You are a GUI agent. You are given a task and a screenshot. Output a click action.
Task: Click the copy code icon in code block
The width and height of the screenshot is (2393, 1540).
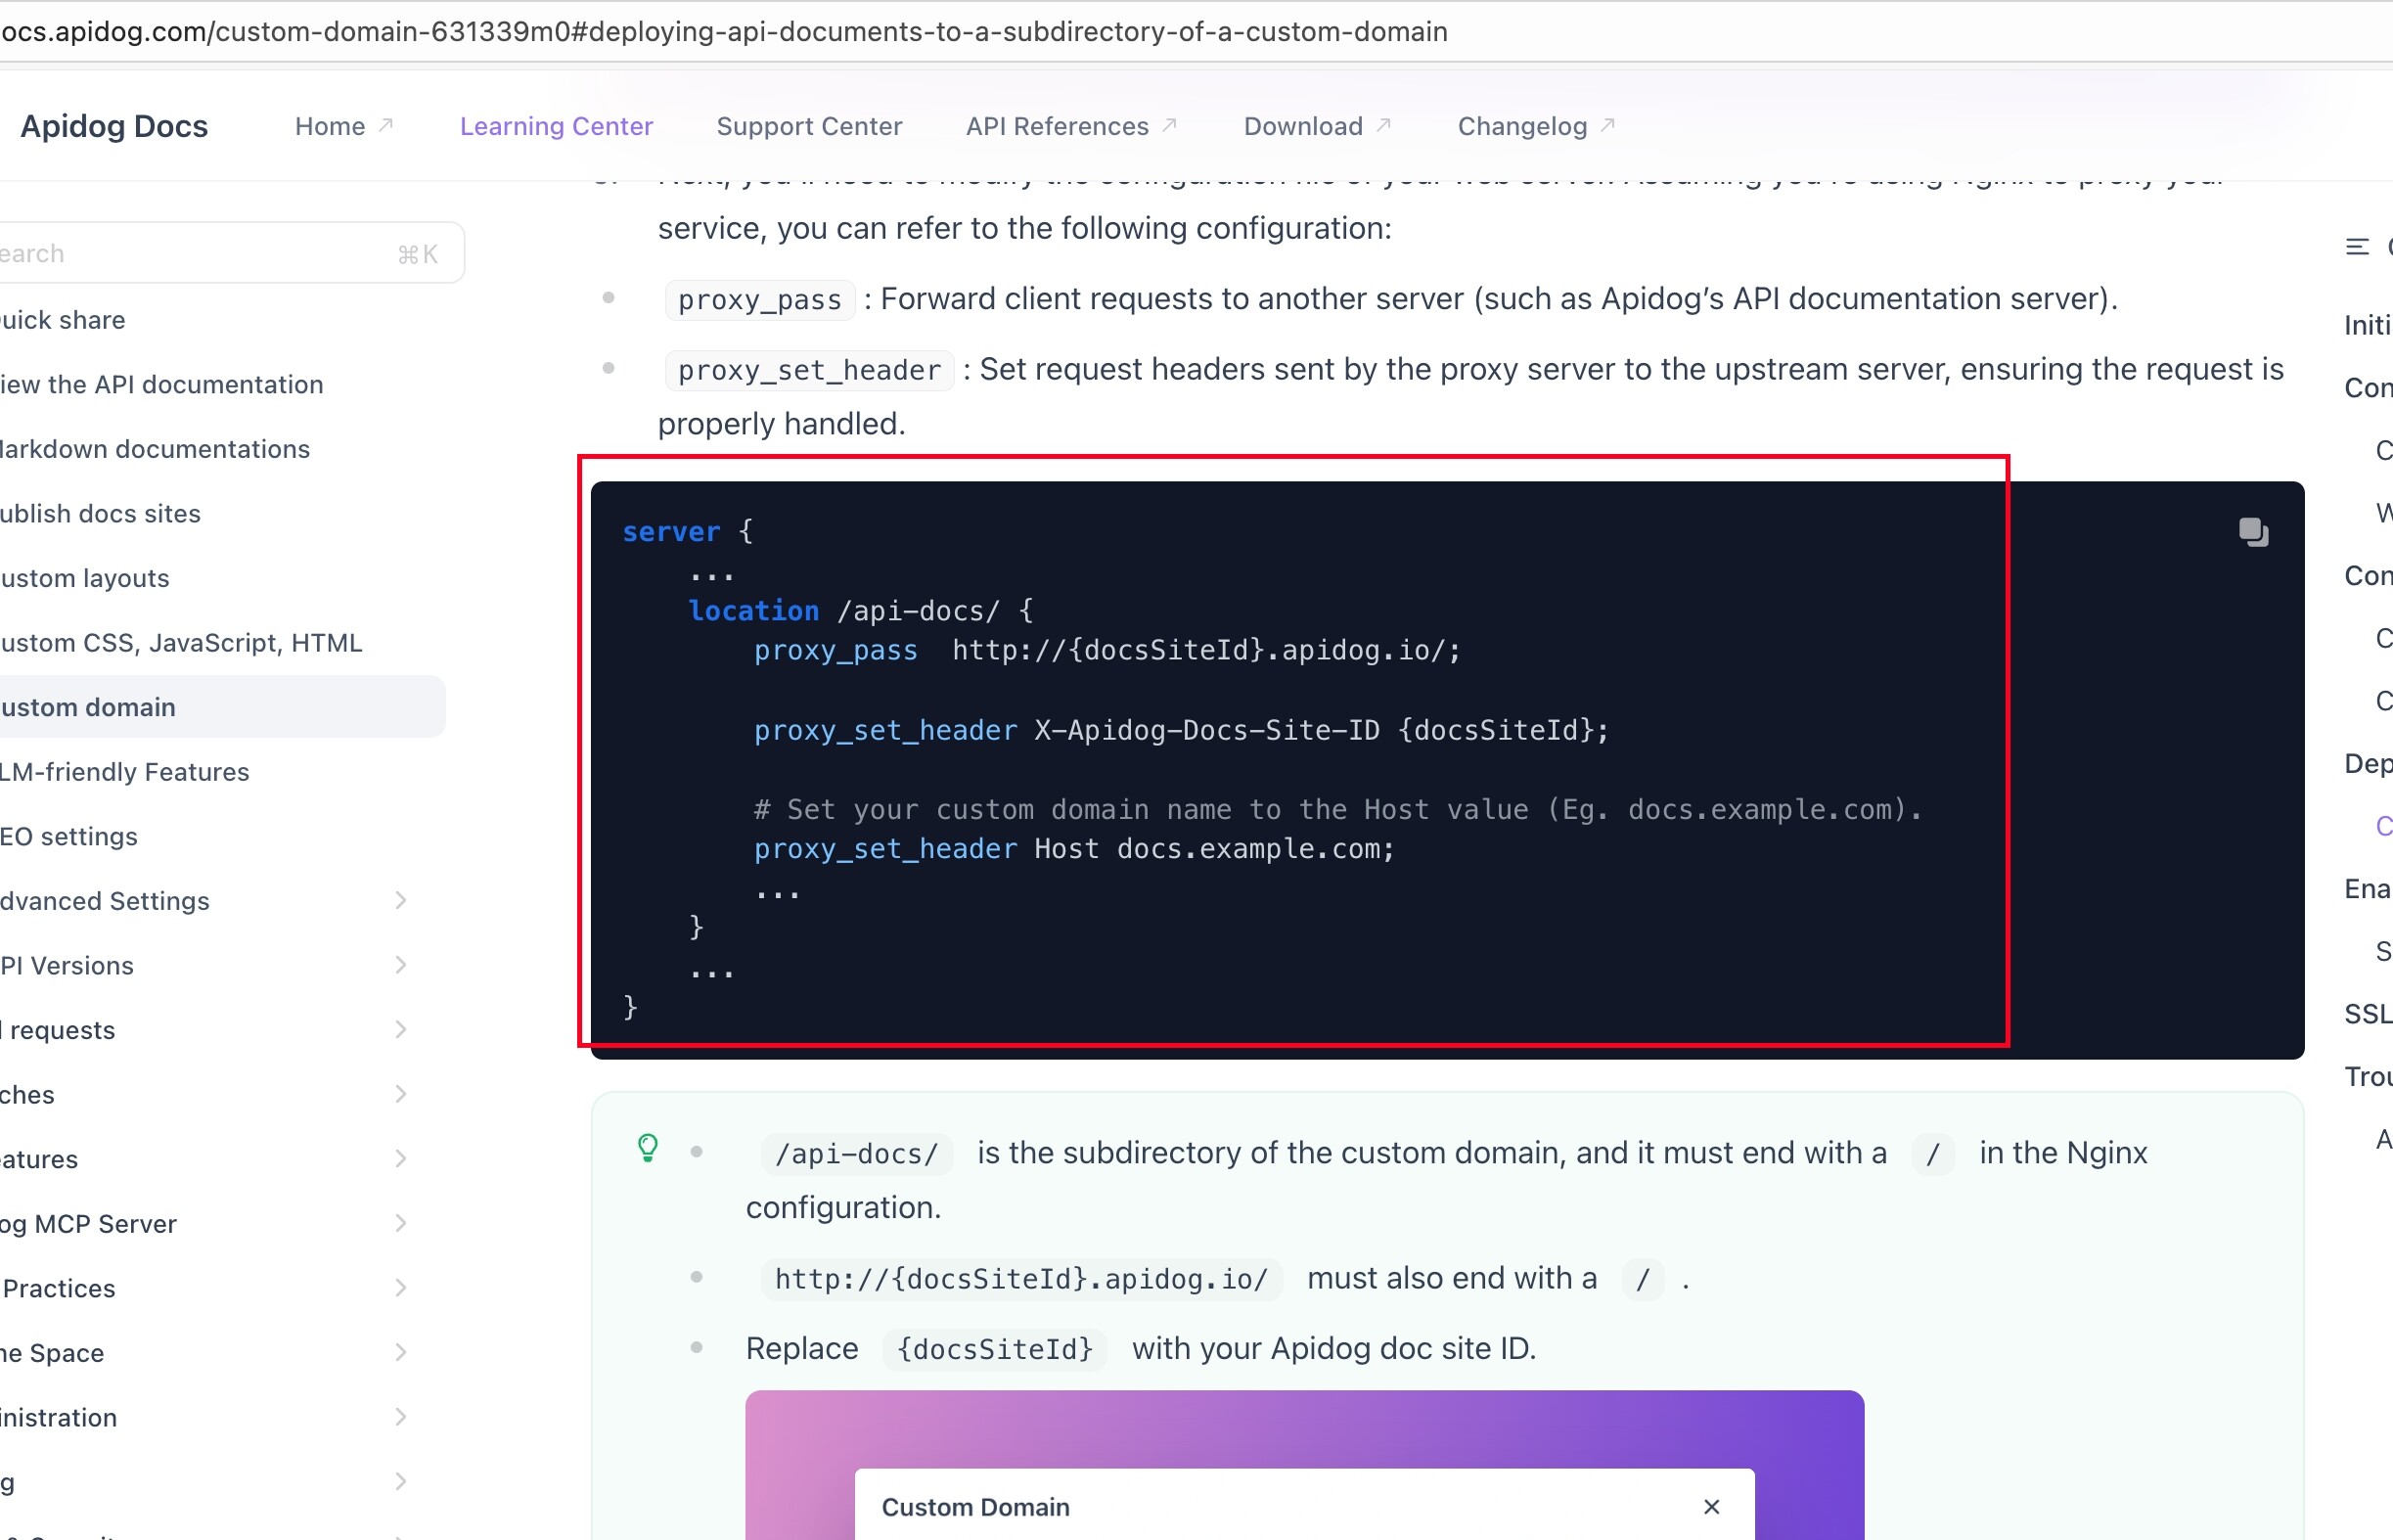point(2252,532)
